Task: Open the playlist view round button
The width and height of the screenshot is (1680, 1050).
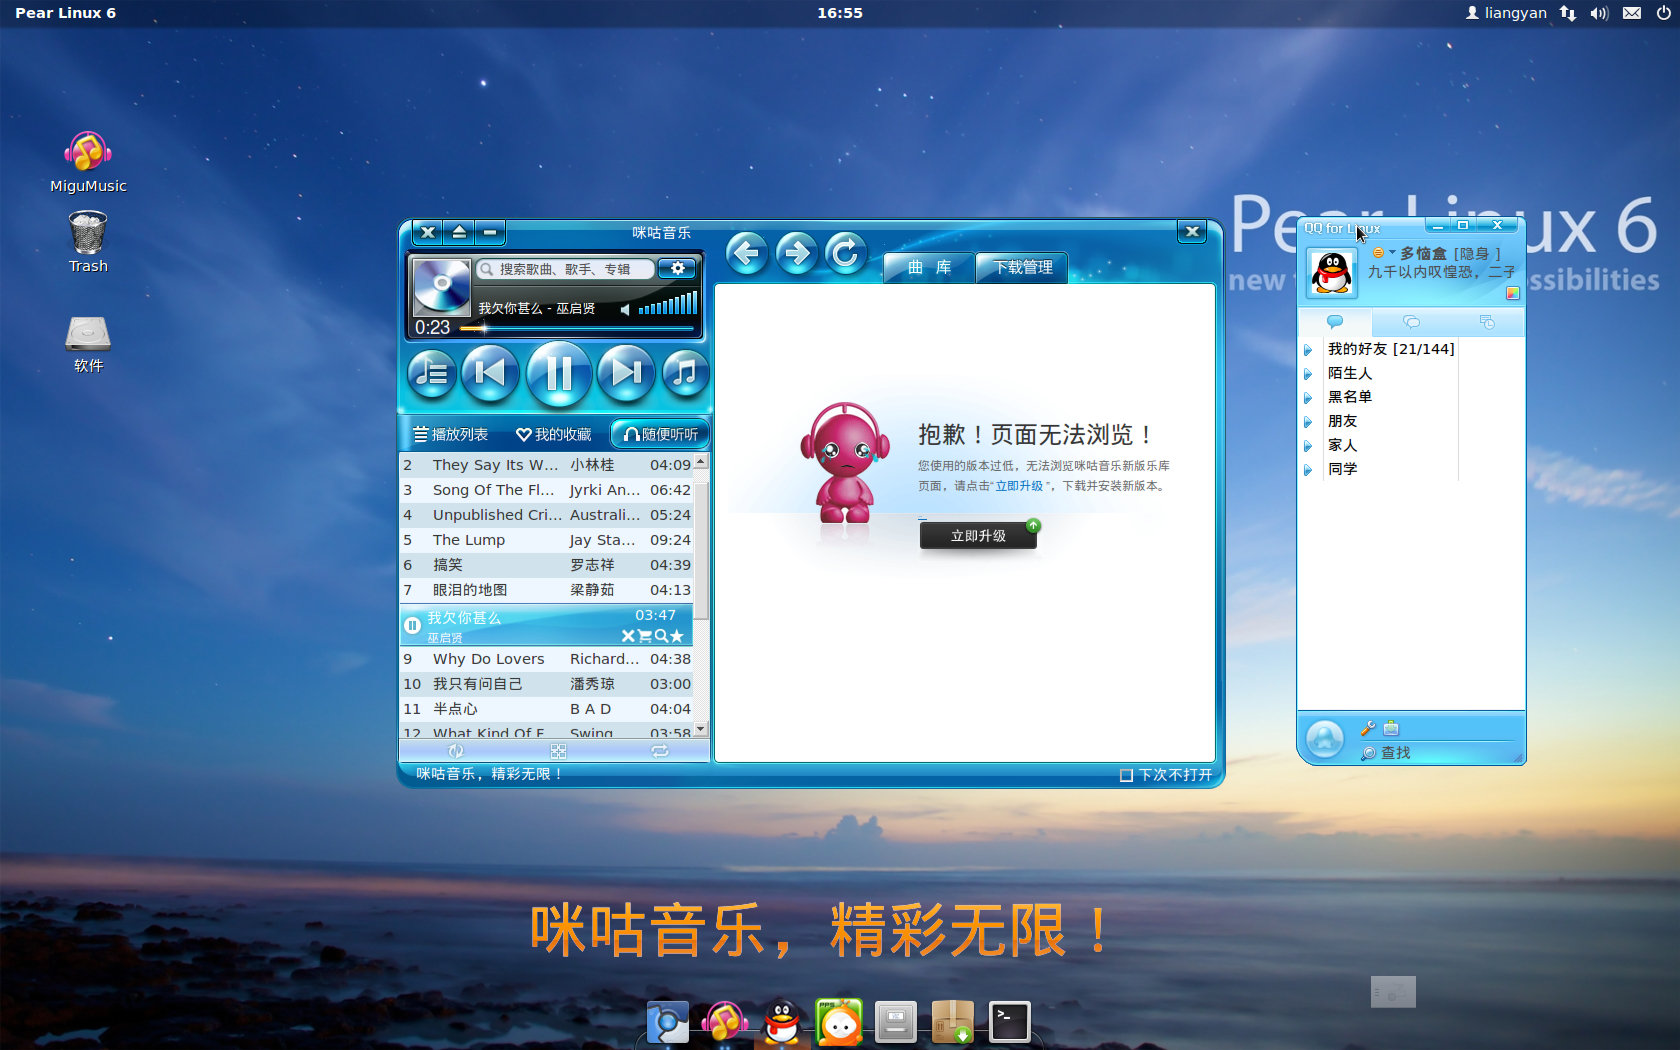Action: (432, 373)
